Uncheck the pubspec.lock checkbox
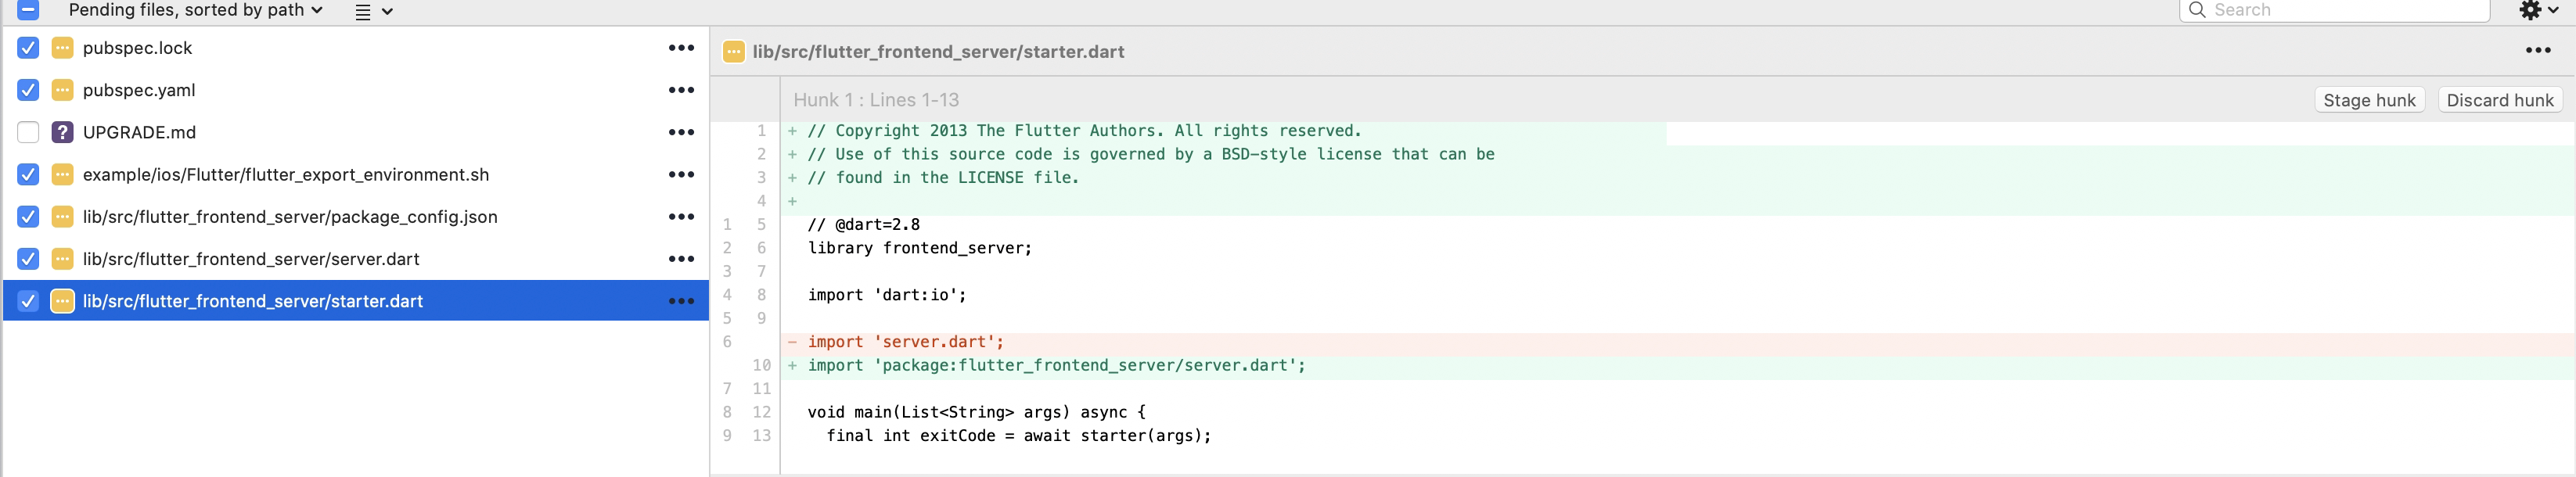The width and height of the screenshot is (2576, 477). [x=28, y=48]
